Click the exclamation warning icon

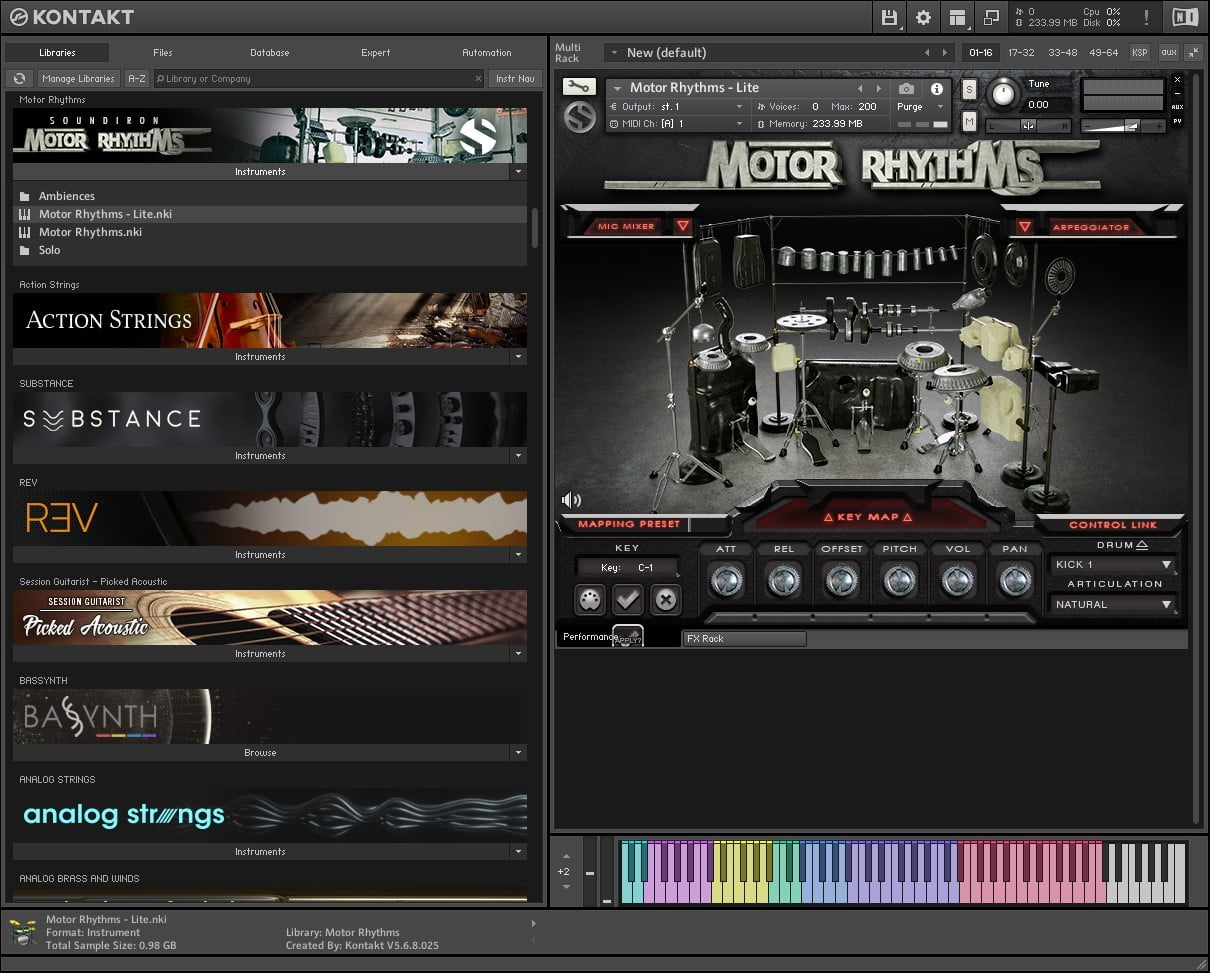click(x=1146, y=17)
